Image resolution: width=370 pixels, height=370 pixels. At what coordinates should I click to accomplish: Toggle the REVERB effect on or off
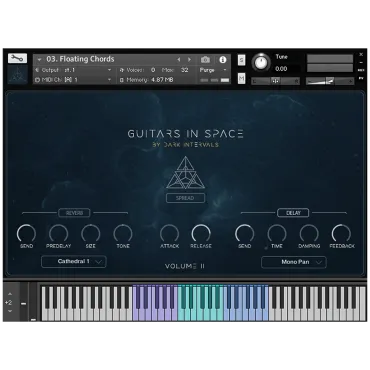pyautogui.click(x=74, y=213)
